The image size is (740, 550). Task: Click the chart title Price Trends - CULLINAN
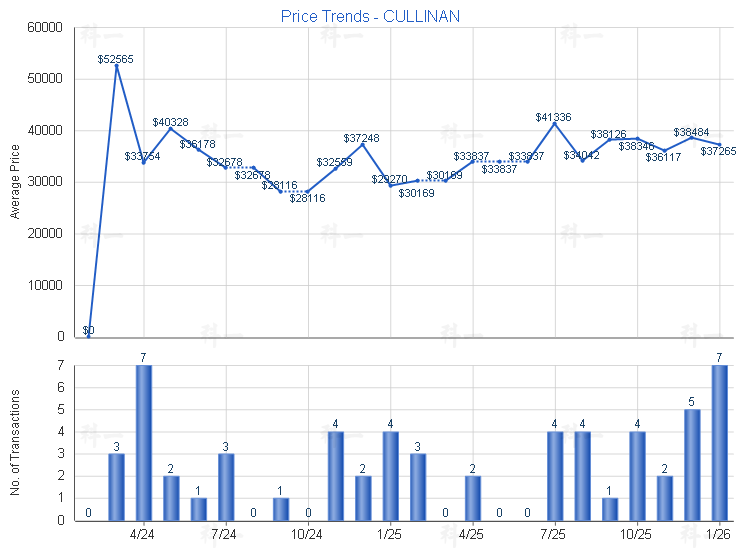tap(370, 17)
